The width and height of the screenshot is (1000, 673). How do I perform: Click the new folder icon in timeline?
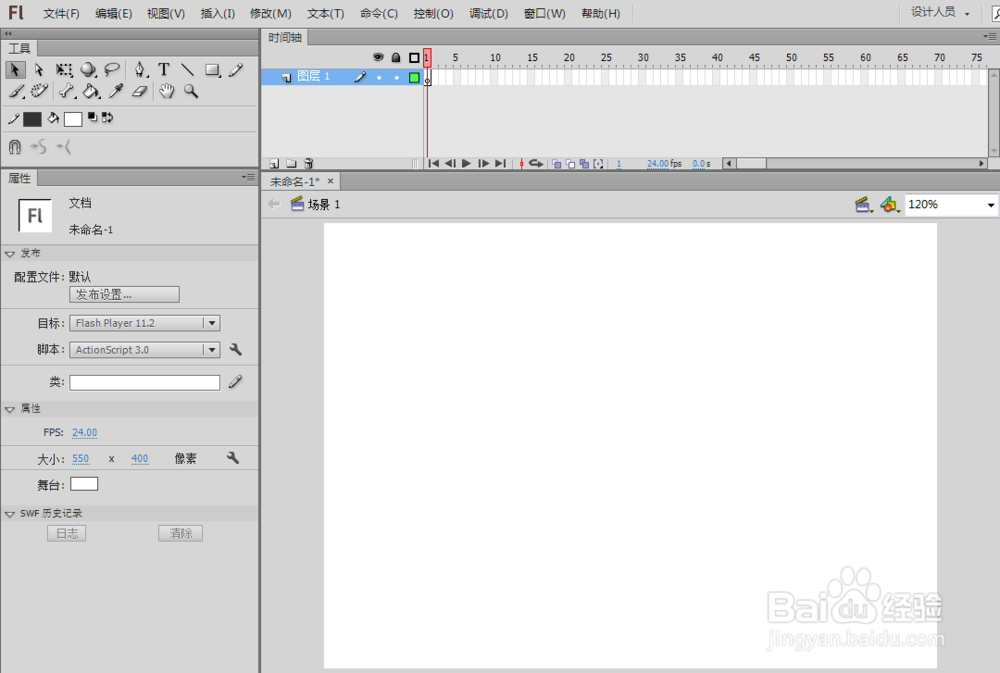(291, 164)
